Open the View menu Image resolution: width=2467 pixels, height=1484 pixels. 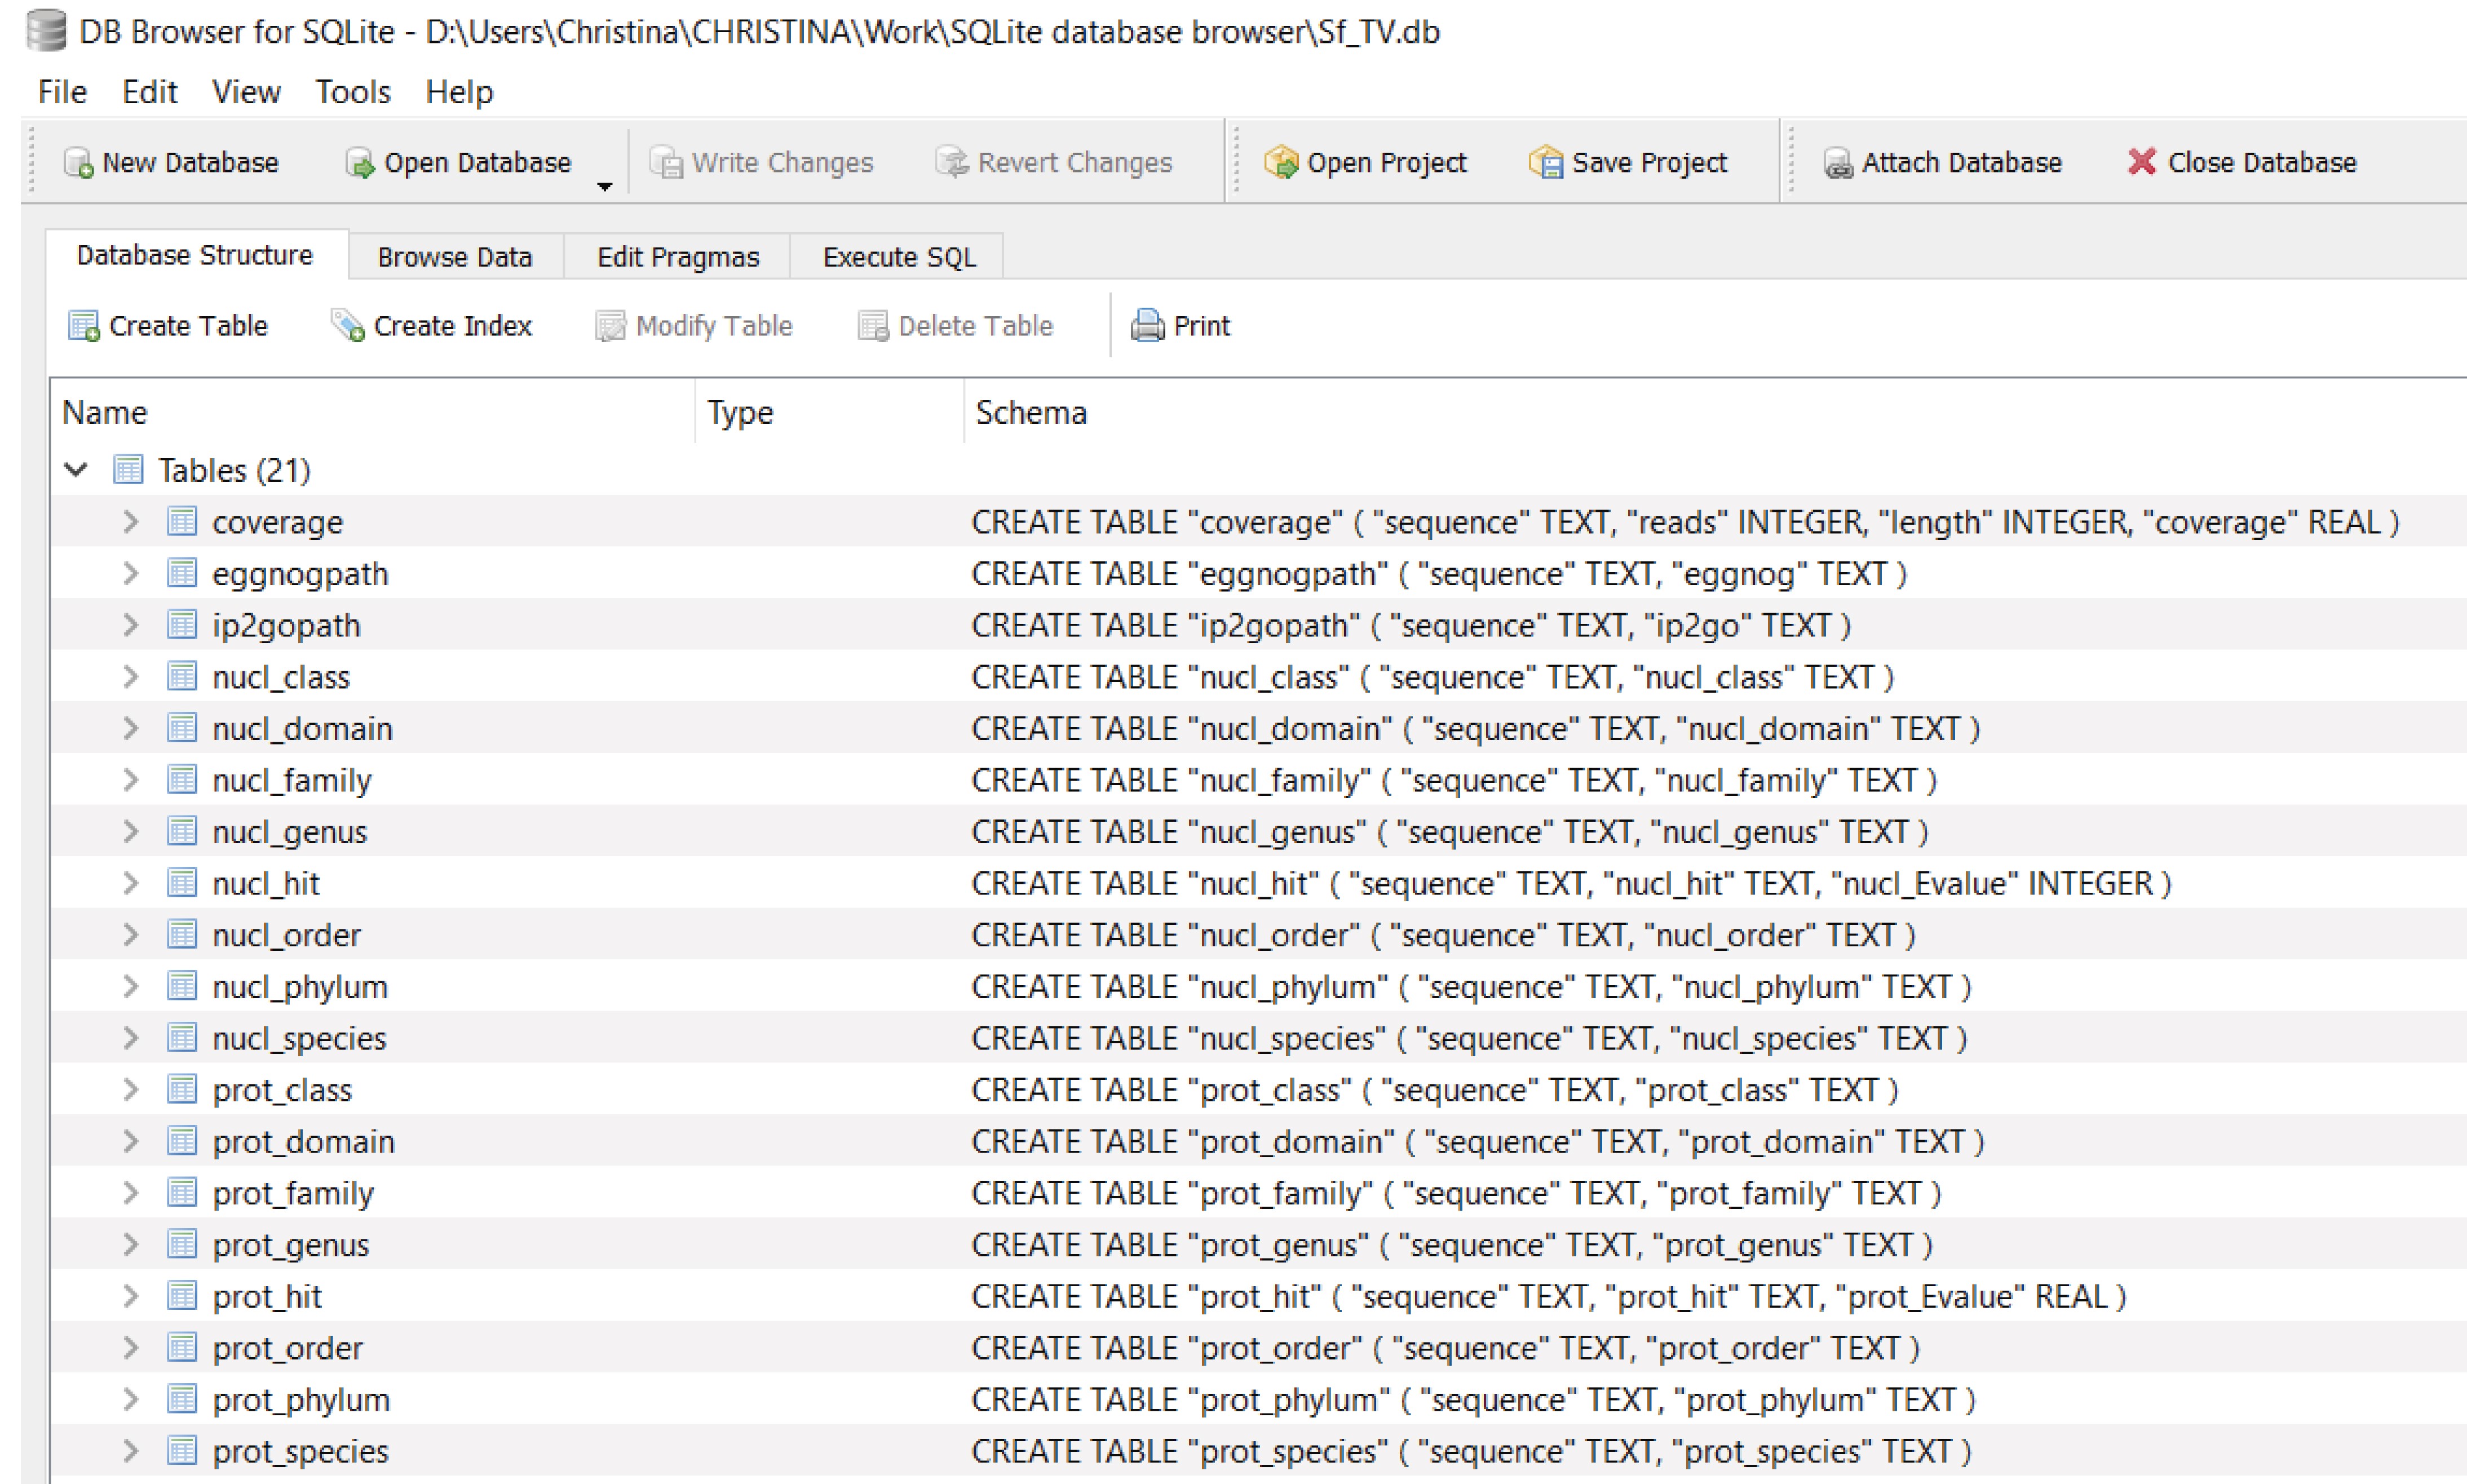(x=246, y=92)
